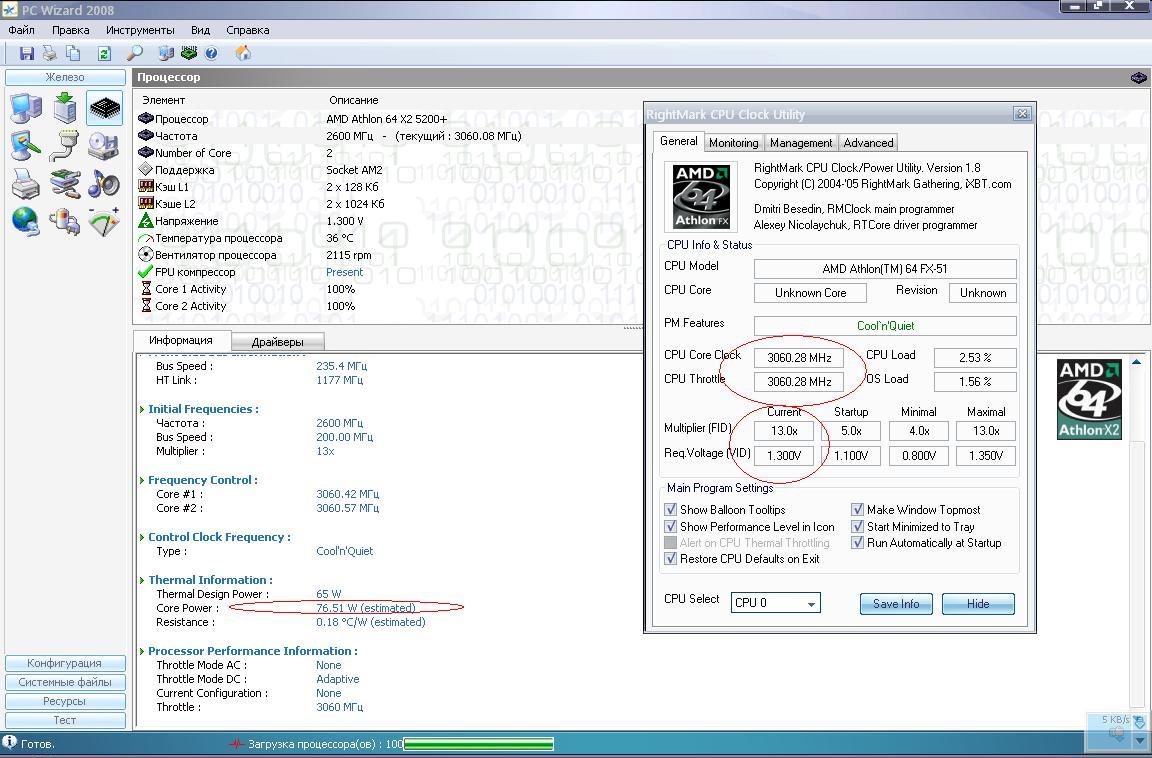Select the Power battery and plug icon

(65, 222)
